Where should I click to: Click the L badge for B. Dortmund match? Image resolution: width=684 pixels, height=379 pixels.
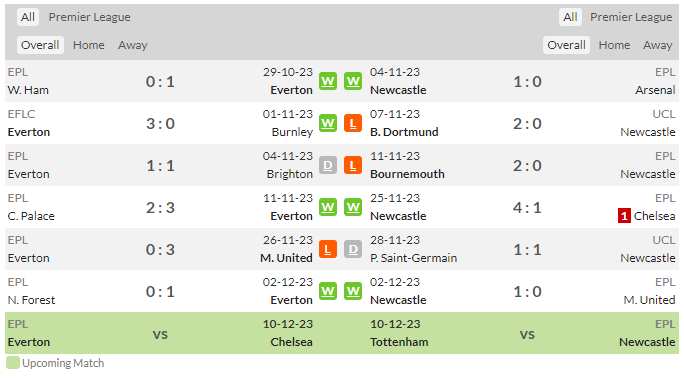coord(353,123)
